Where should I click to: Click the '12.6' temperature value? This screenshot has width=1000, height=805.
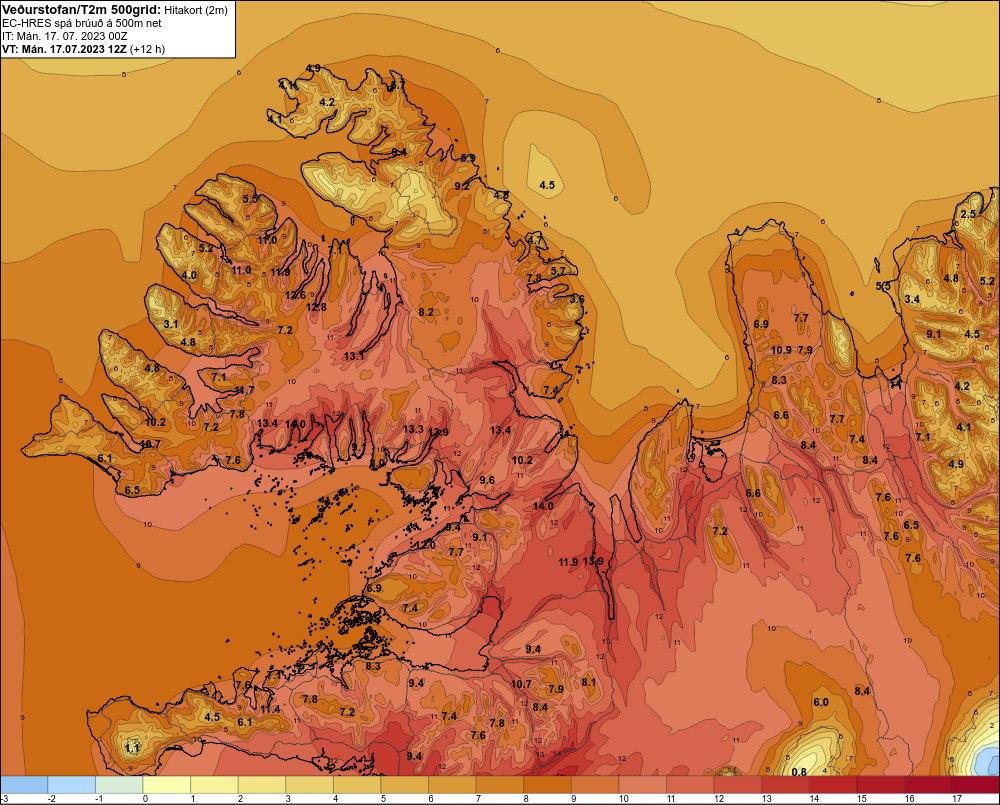pos(295,295)
